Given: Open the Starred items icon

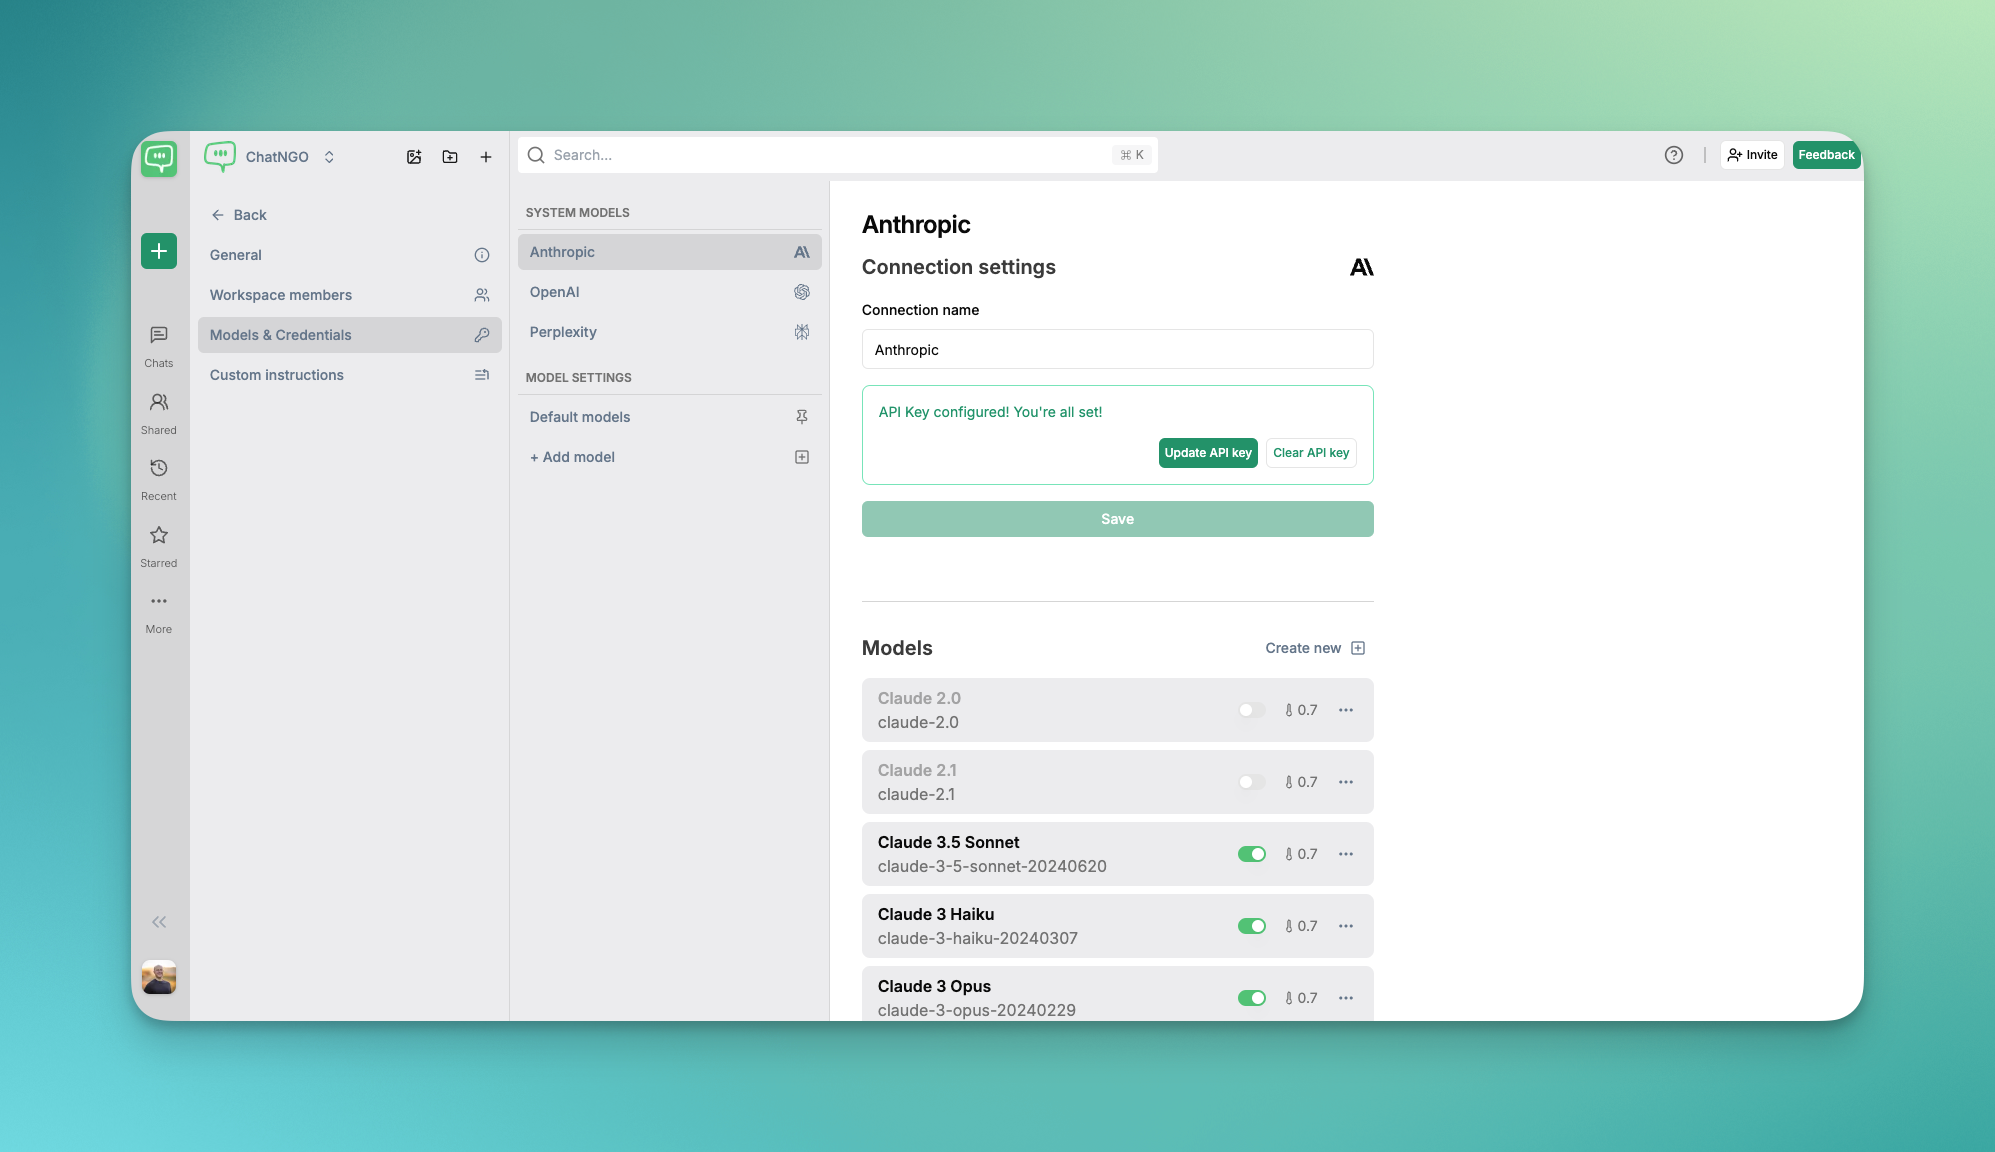Looking at the screenshot, I should [x=159, y=536].
